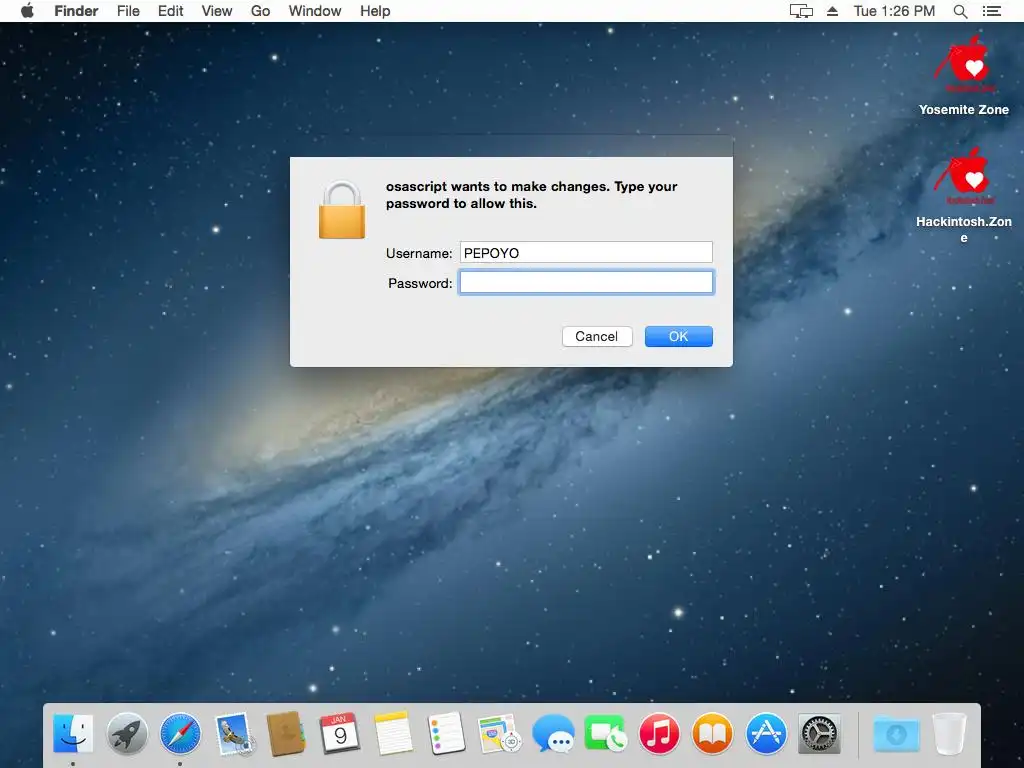Open Finder from the Dock
This screenshot has width=1024, height=768.
[72, 733]
